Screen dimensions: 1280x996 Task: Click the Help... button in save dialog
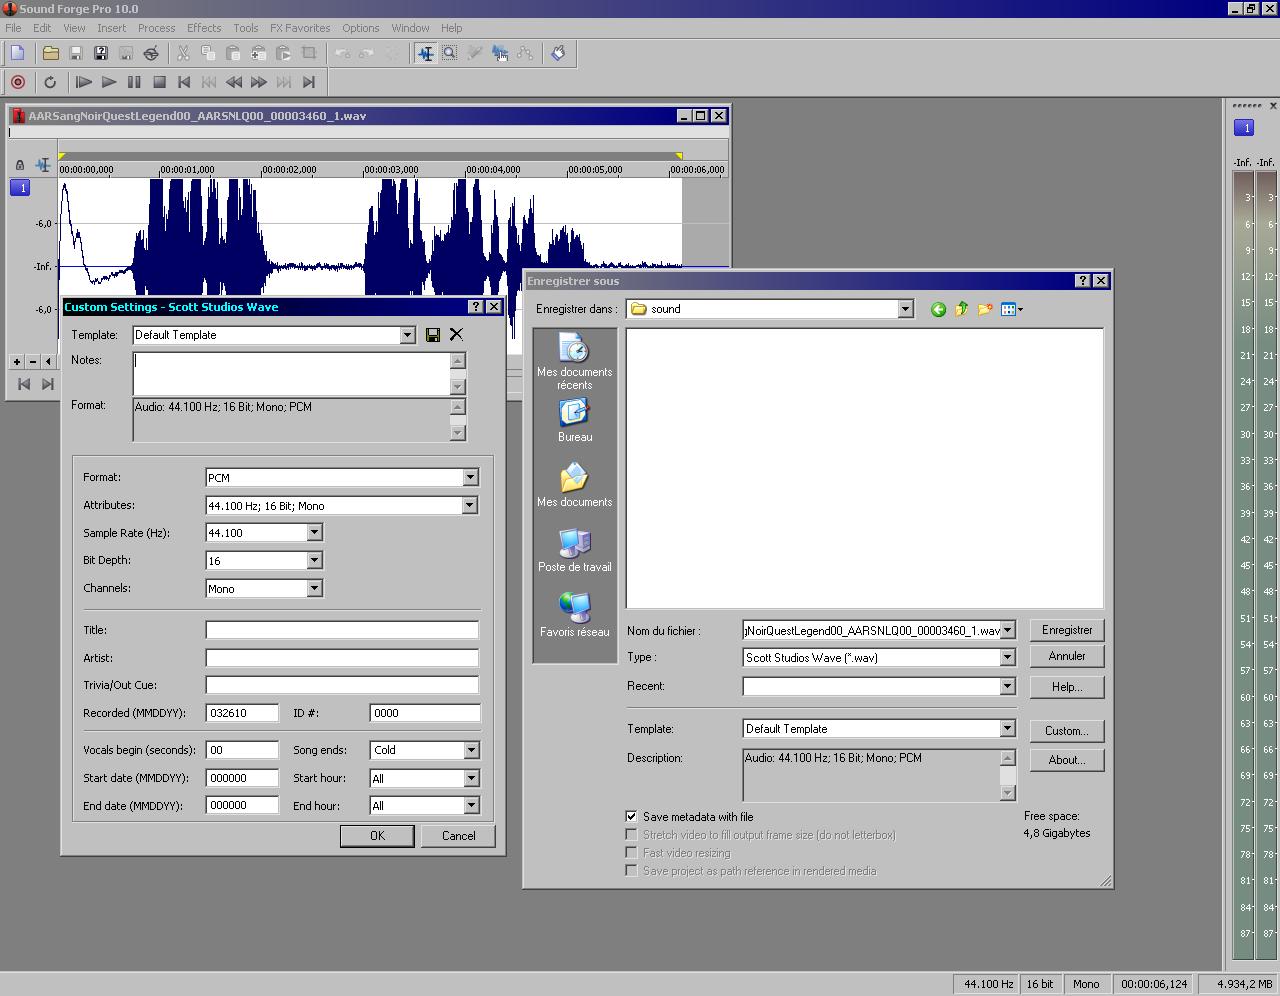point(1067,687)
